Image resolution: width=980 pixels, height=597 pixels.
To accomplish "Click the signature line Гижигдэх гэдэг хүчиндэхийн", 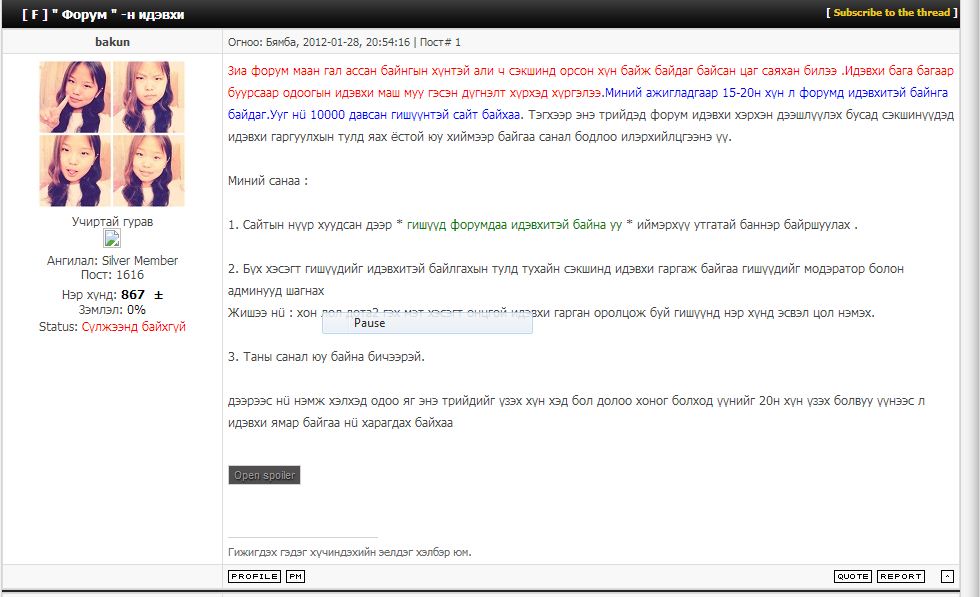I will (x=350, y=553).
